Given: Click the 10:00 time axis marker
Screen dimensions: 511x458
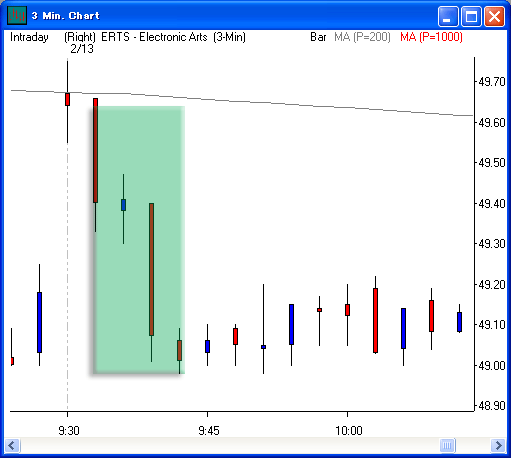Looking at the screenshot, I should click(x=349, y=430).
